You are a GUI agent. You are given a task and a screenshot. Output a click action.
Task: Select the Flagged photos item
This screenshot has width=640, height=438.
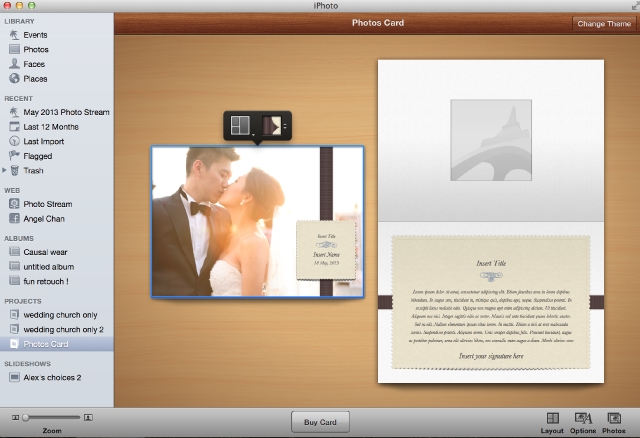pyautogui.click(x=38, y=156)
